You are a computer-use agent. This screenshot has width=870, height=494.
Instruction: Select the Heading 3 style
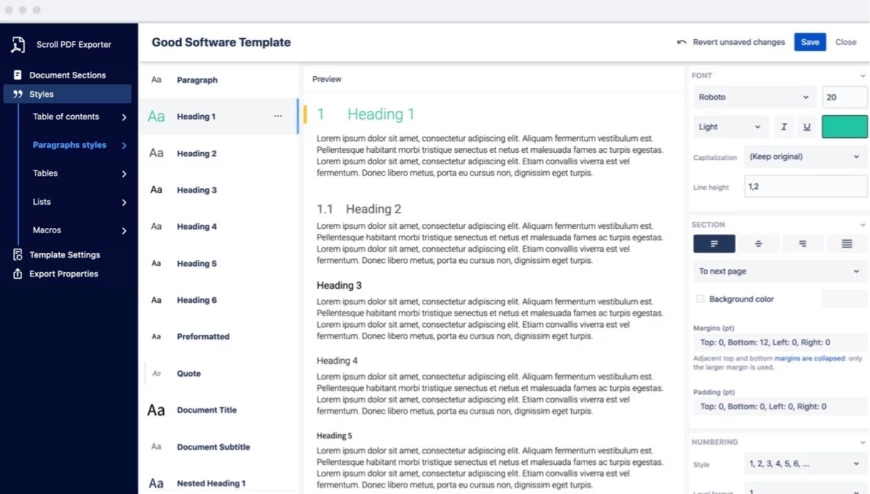pyautogui.click(x=219, y=190)
